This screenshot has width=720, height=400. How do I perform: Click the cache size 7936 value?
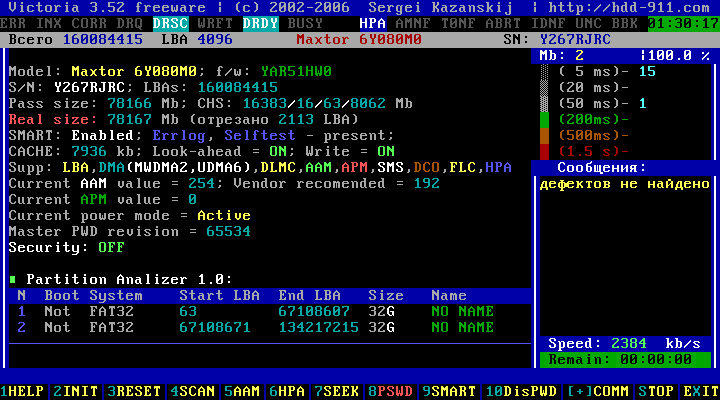pos(89,152)
